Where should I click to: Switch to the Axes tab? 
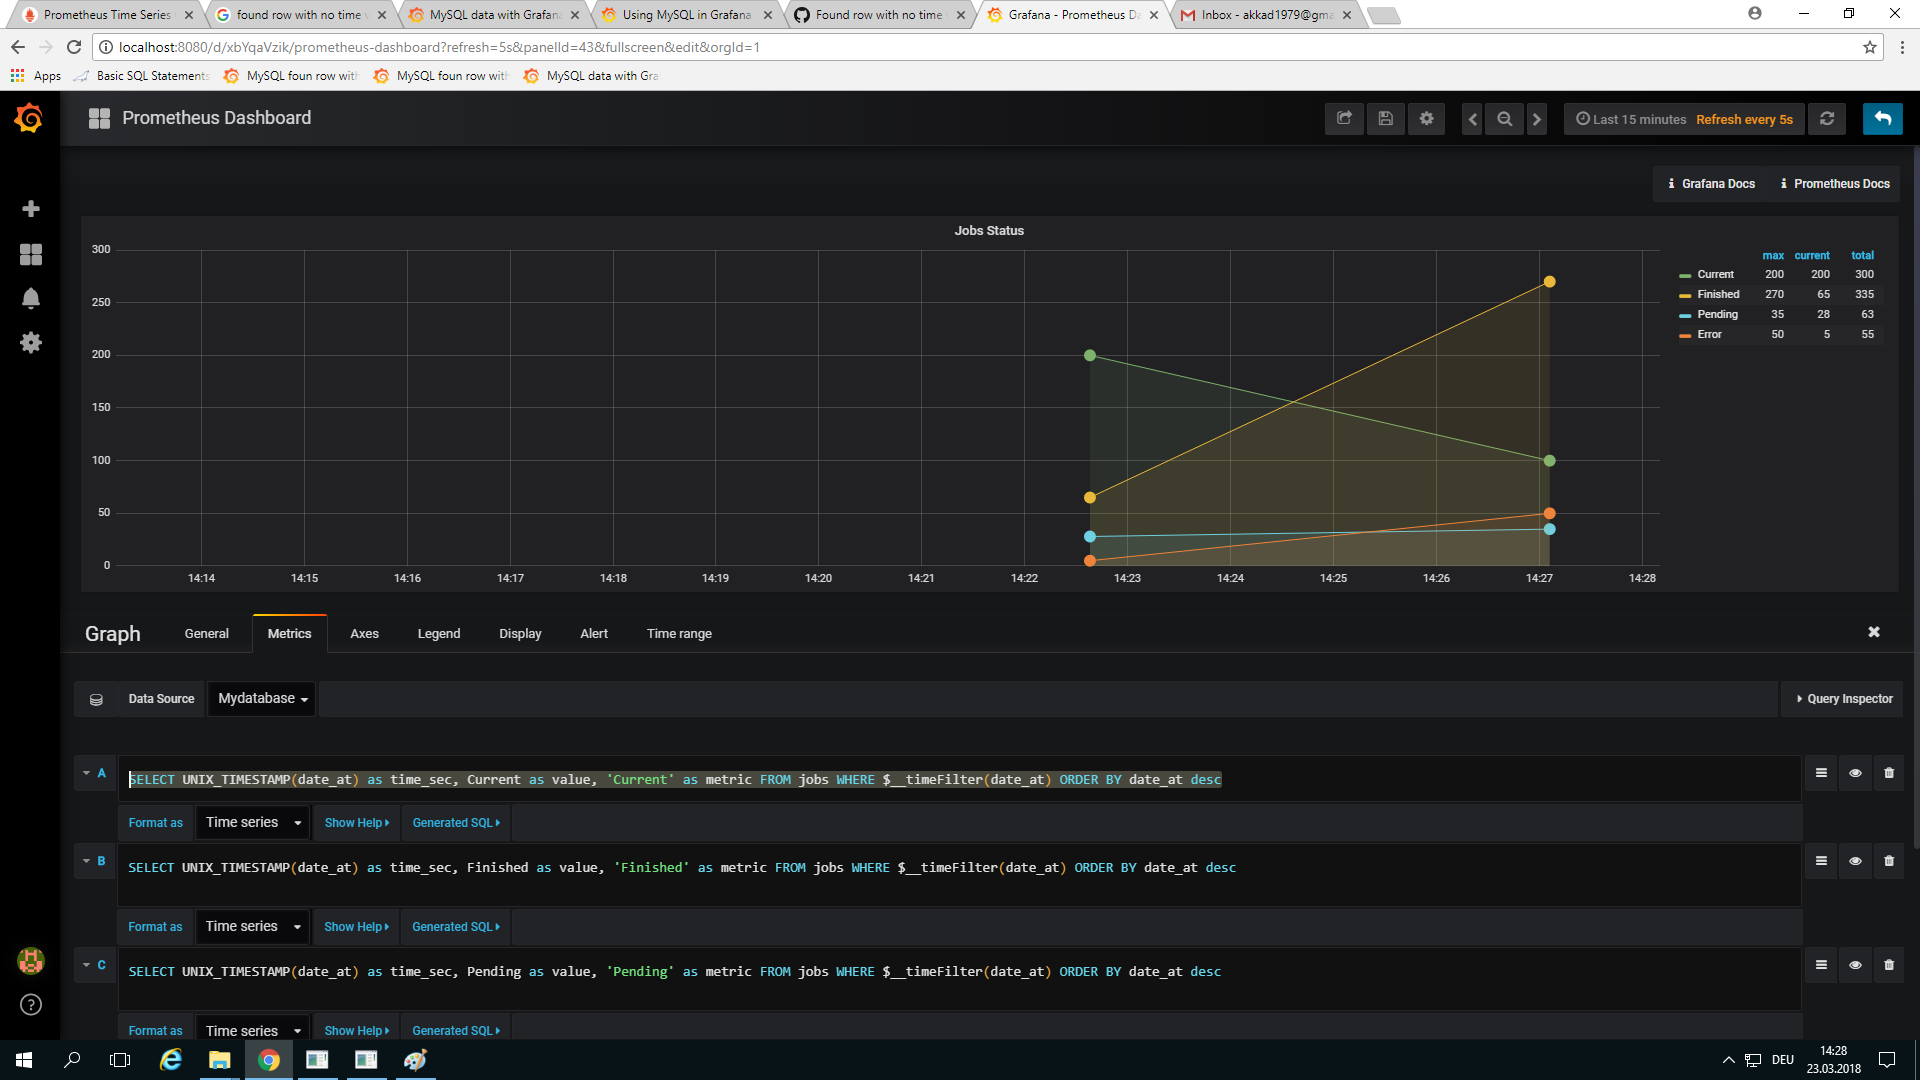tap(364, 634)
